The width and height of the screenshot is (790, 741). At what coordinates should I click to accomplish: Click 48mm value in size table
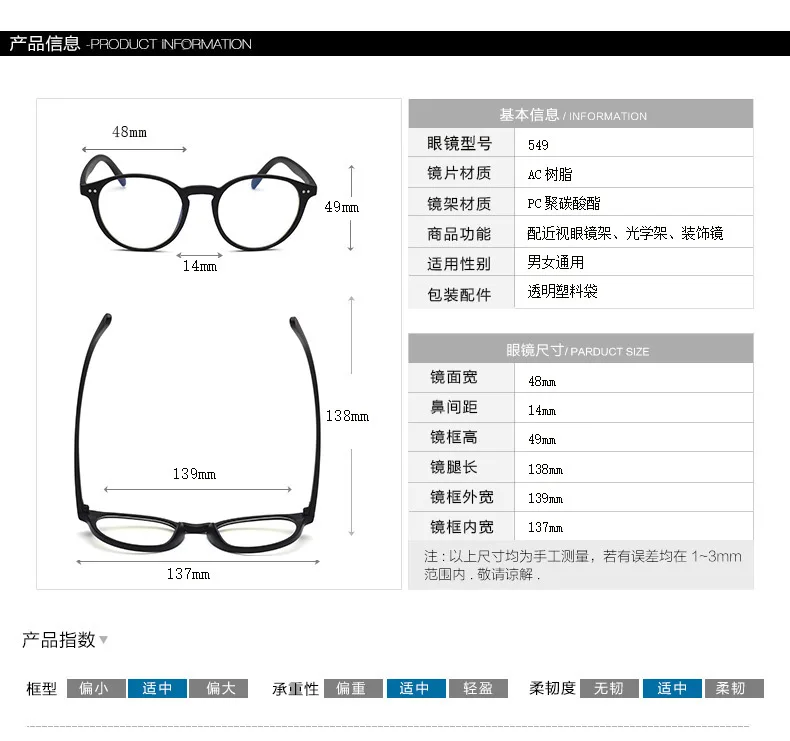tap(542, 381)
